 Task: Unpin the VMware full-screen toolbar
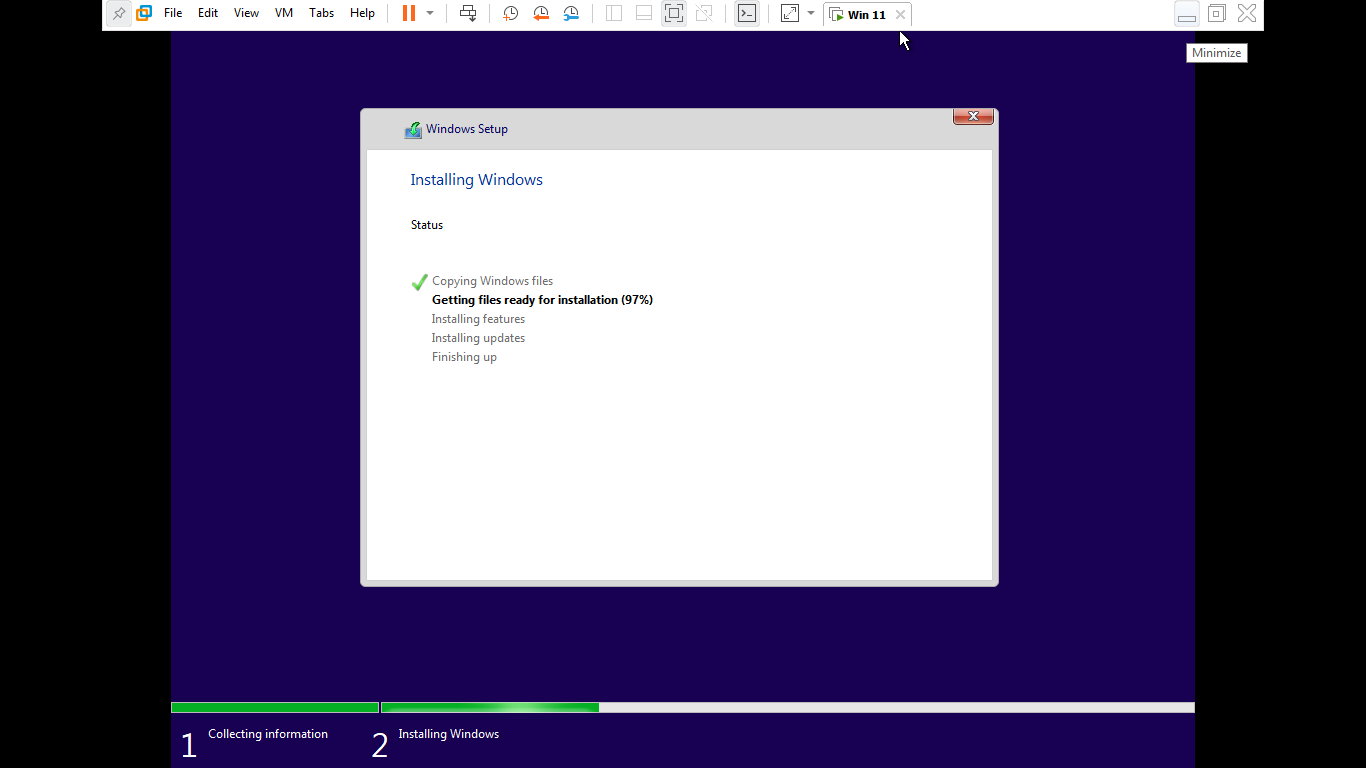(119, 14)
